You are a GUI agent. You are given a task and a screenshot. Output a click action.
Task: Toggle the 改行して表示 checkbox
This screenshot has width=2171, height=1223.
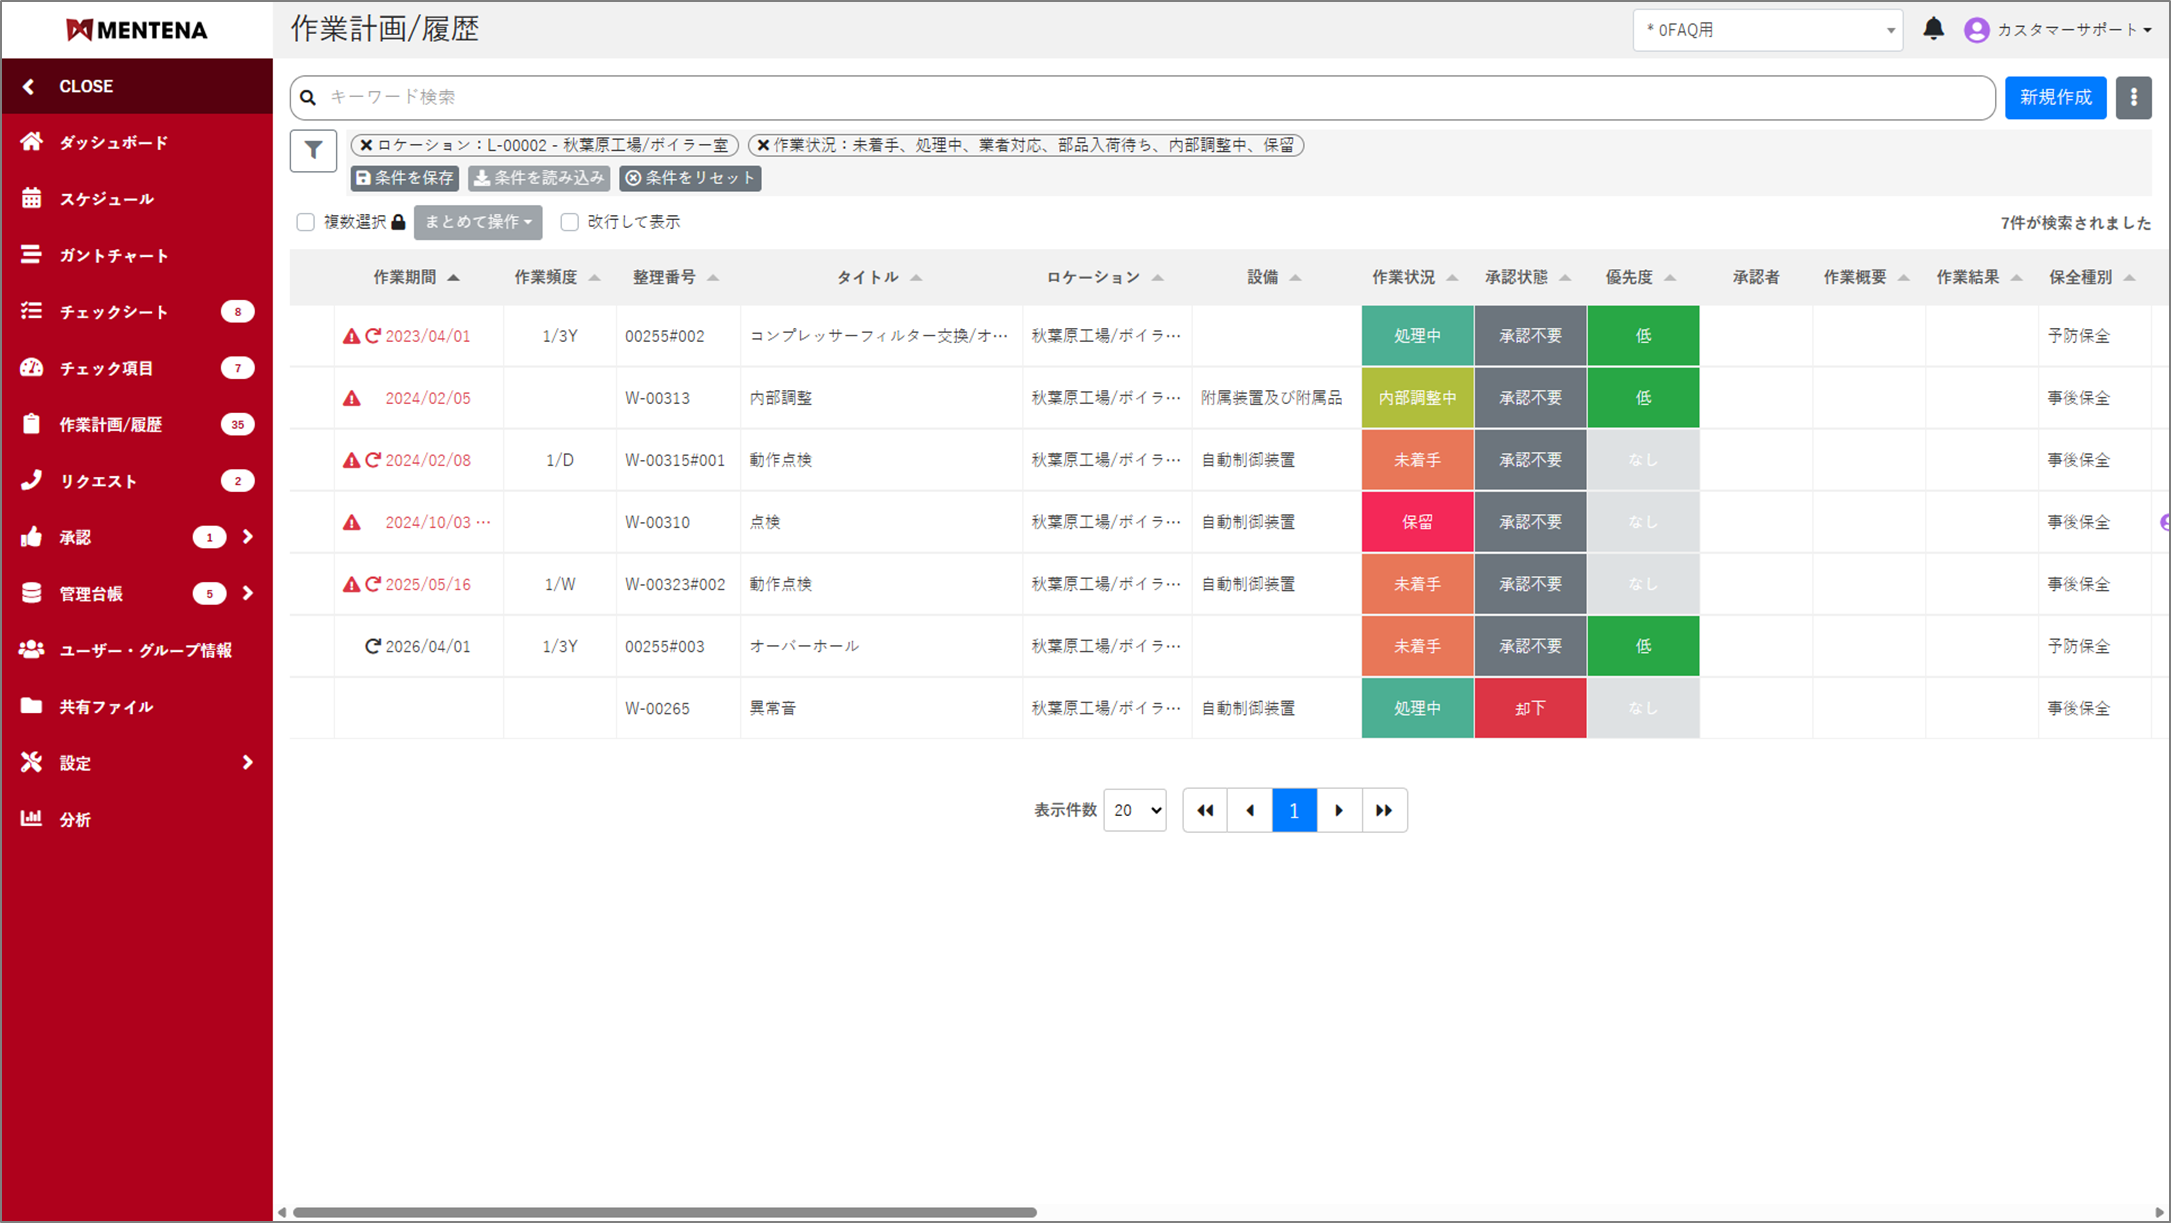click(x=570, y=222)
